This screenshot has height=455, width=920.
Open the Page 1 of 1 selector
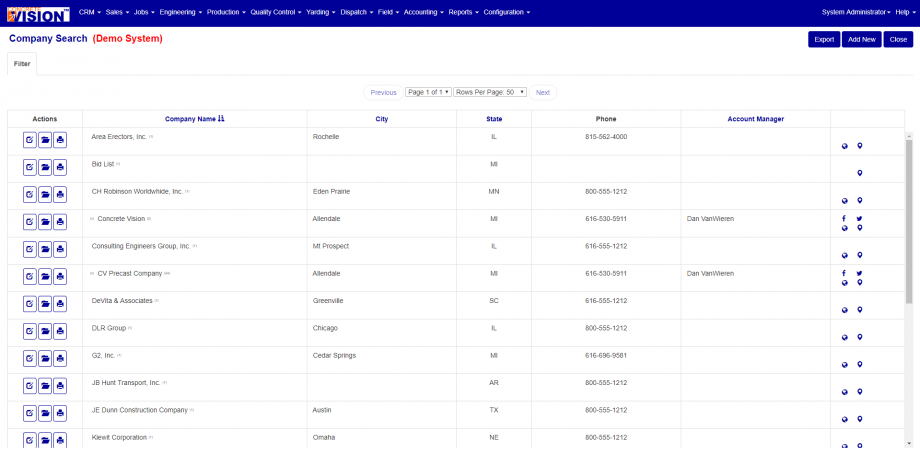click(x=428, y=92)
